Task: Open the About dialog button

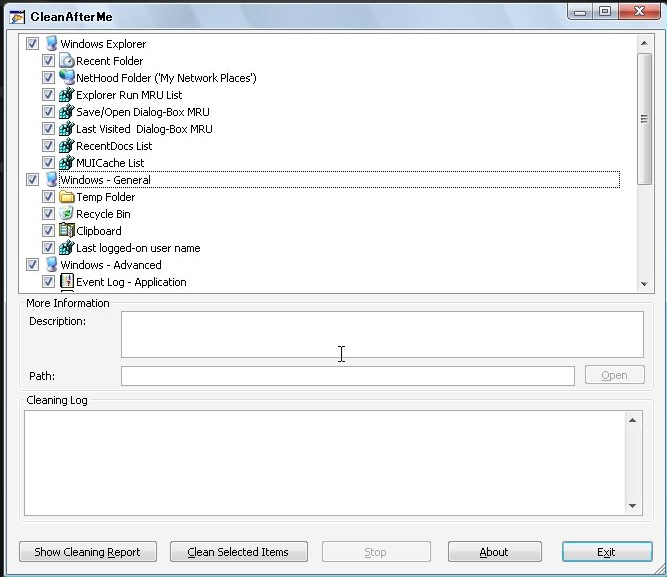Action: tap(494, 551)
